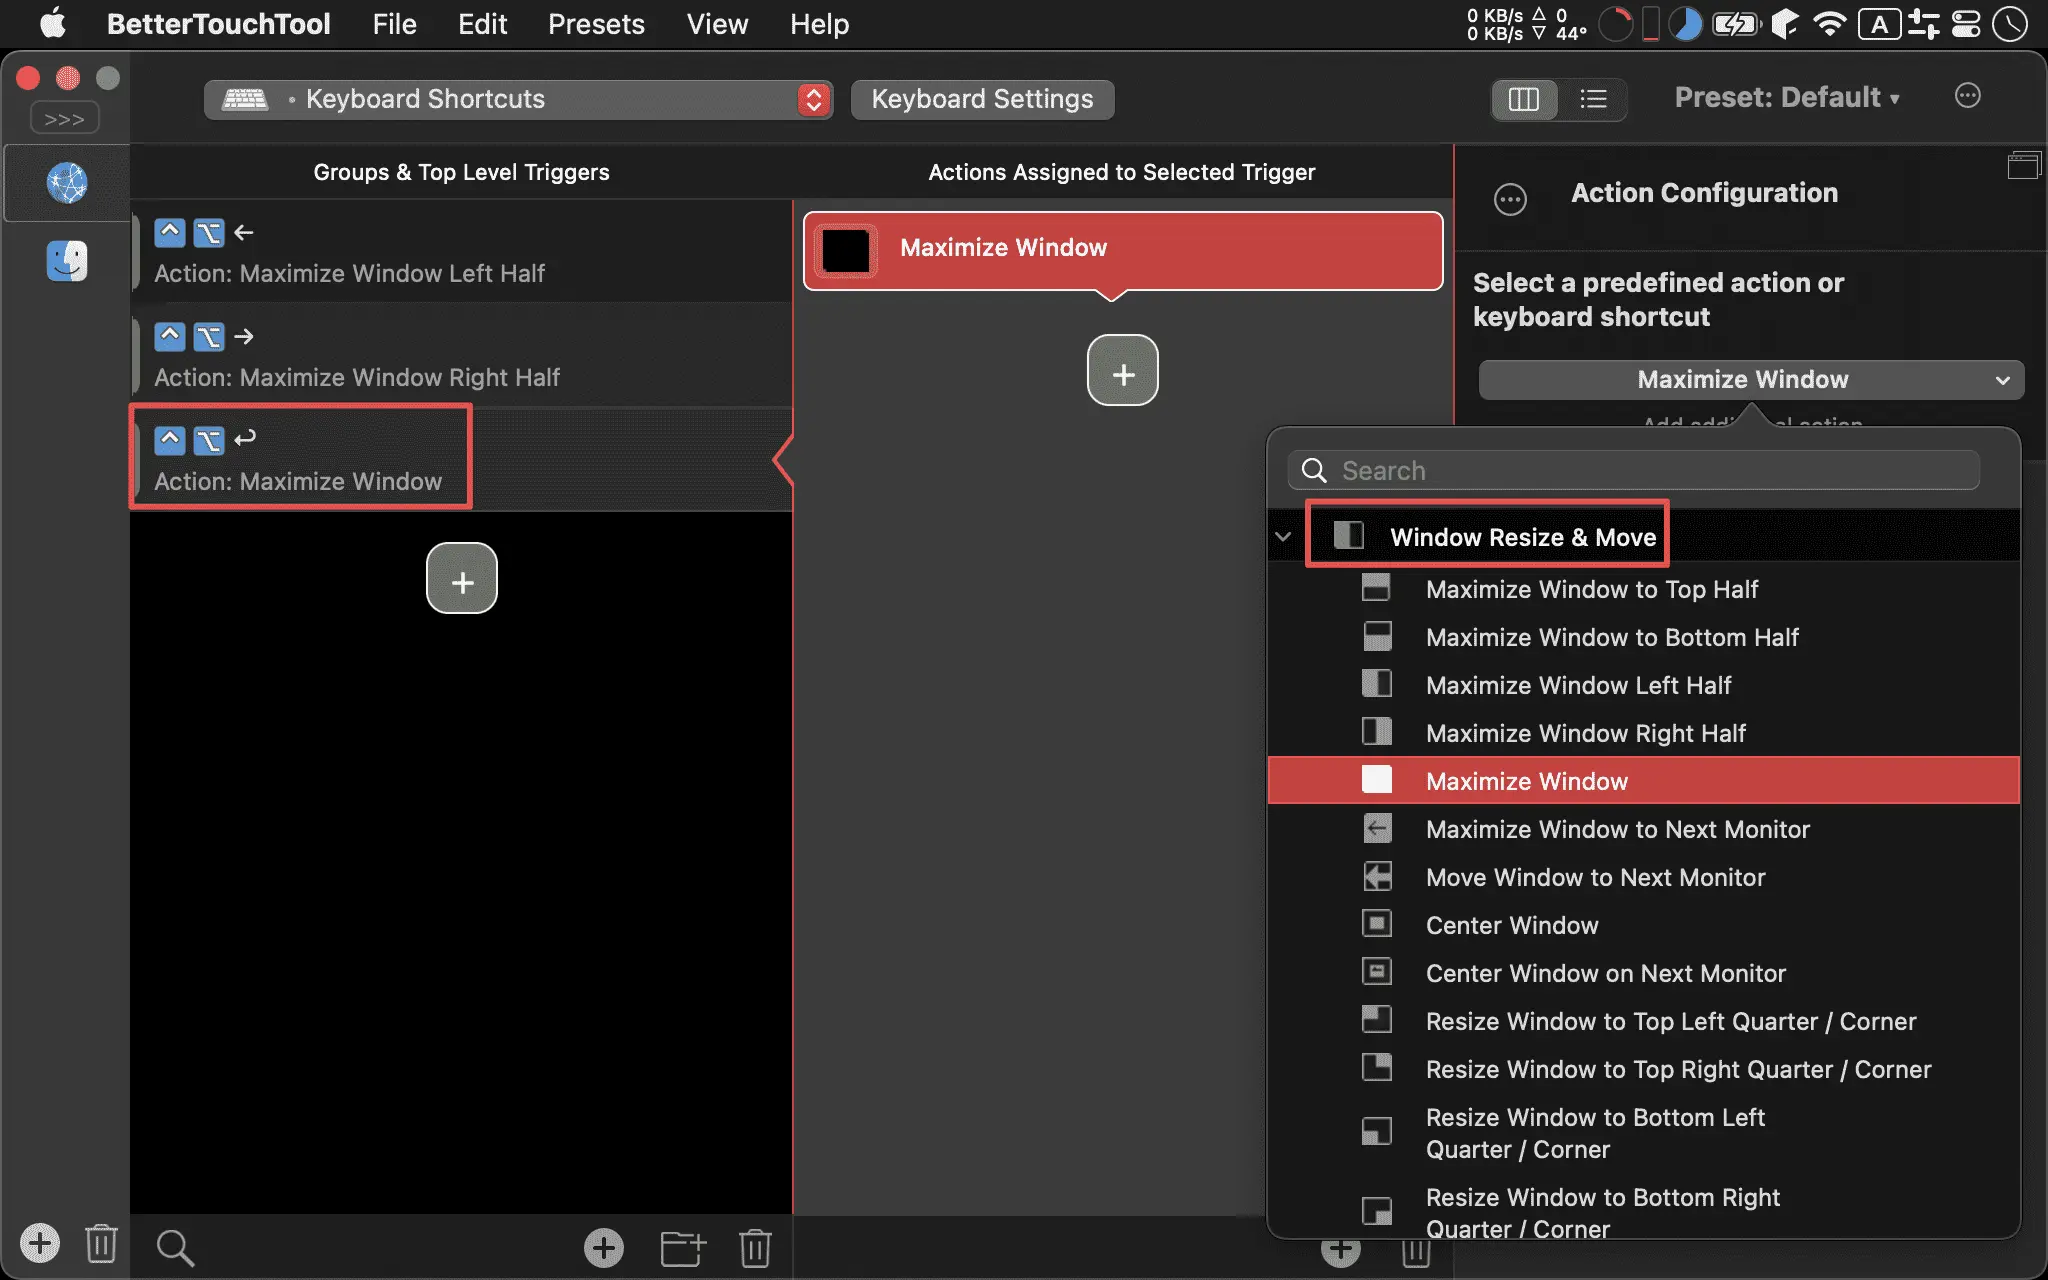
Task: Open the ellipsis menu beside Action Configuration
Action: 1510,199
